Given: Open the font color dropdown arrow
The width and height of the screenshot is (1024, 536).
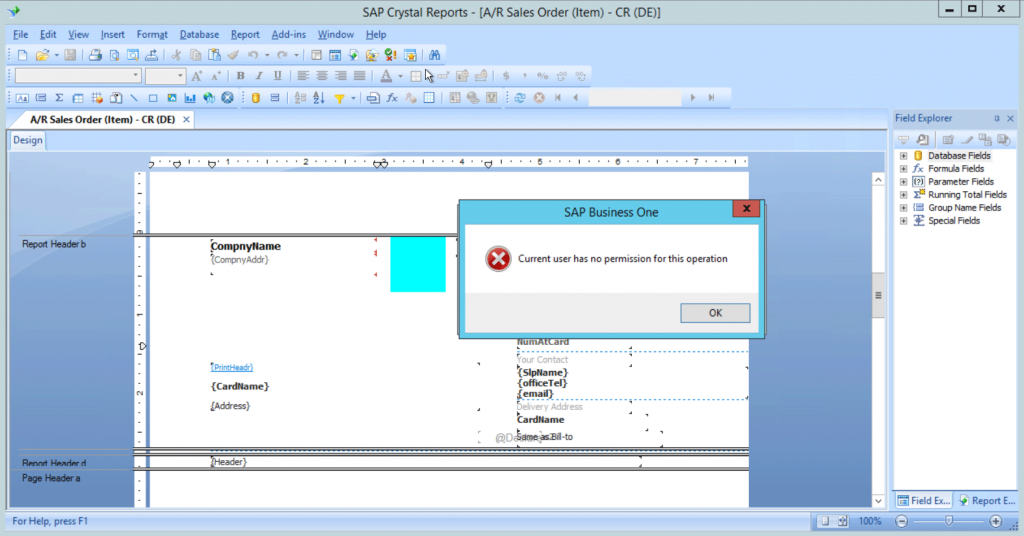Looking at the screenshot, I should [x=400, y=76].
